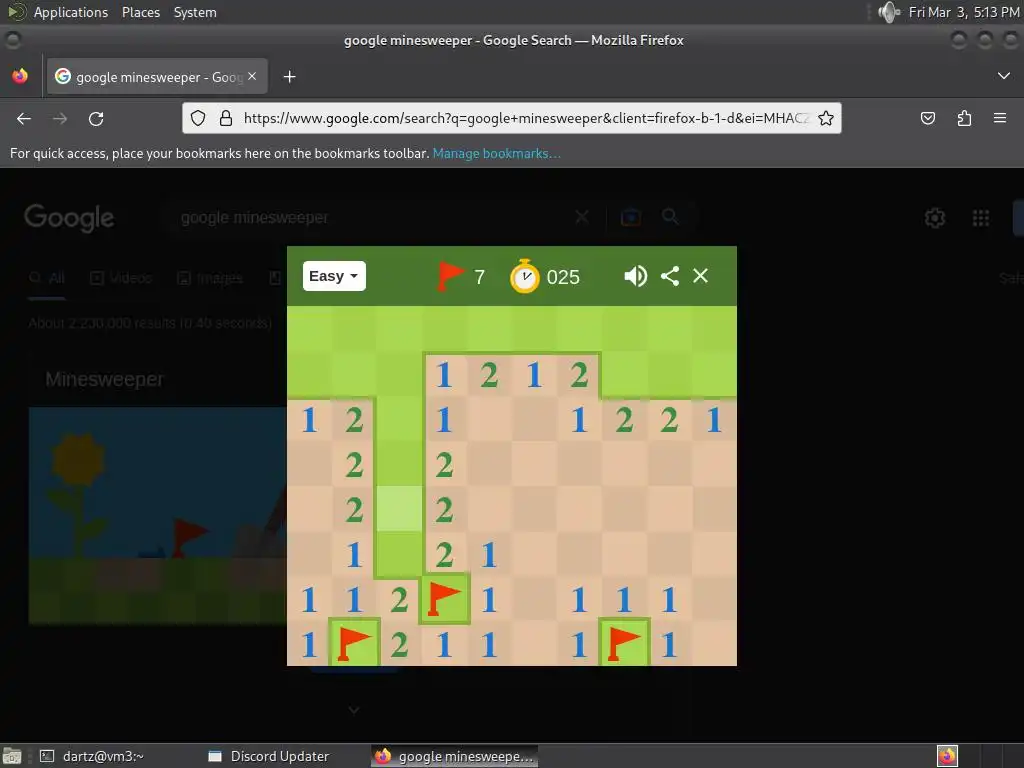Click the search magnifier icon

[x=670, y=216]
